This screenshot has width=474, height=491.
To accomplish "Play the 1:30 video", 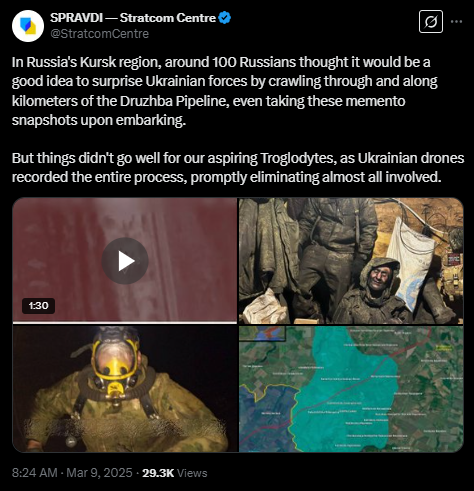I will [x=125, y=261].
